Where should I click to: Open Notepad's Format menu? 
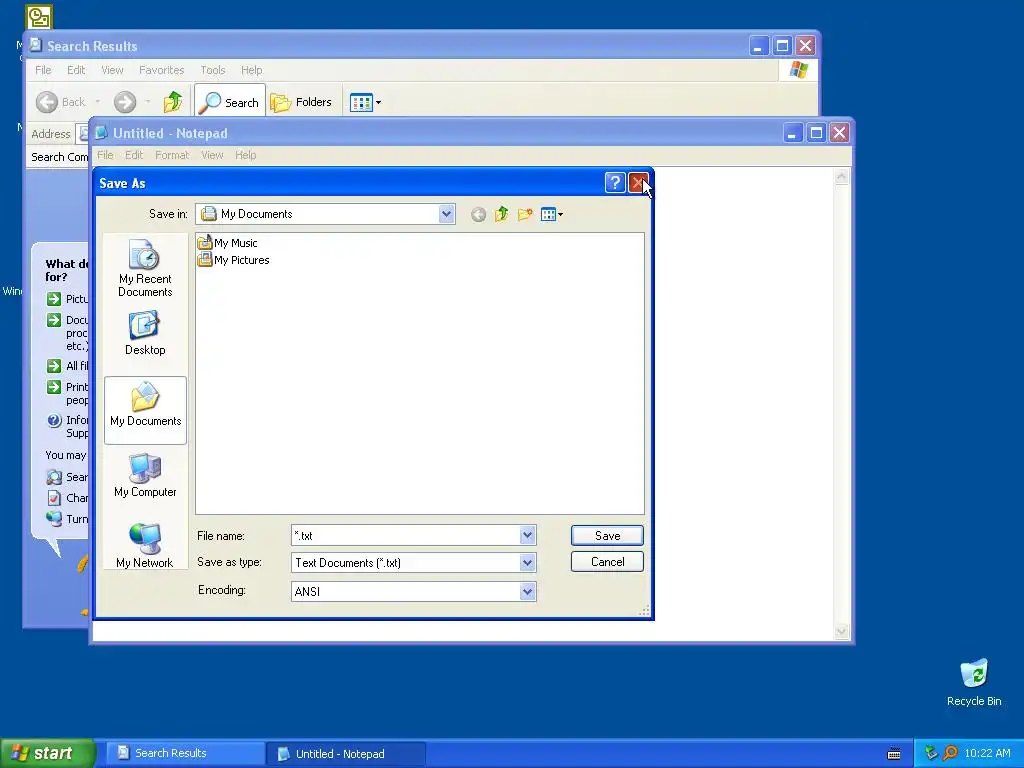coord(172,155)
